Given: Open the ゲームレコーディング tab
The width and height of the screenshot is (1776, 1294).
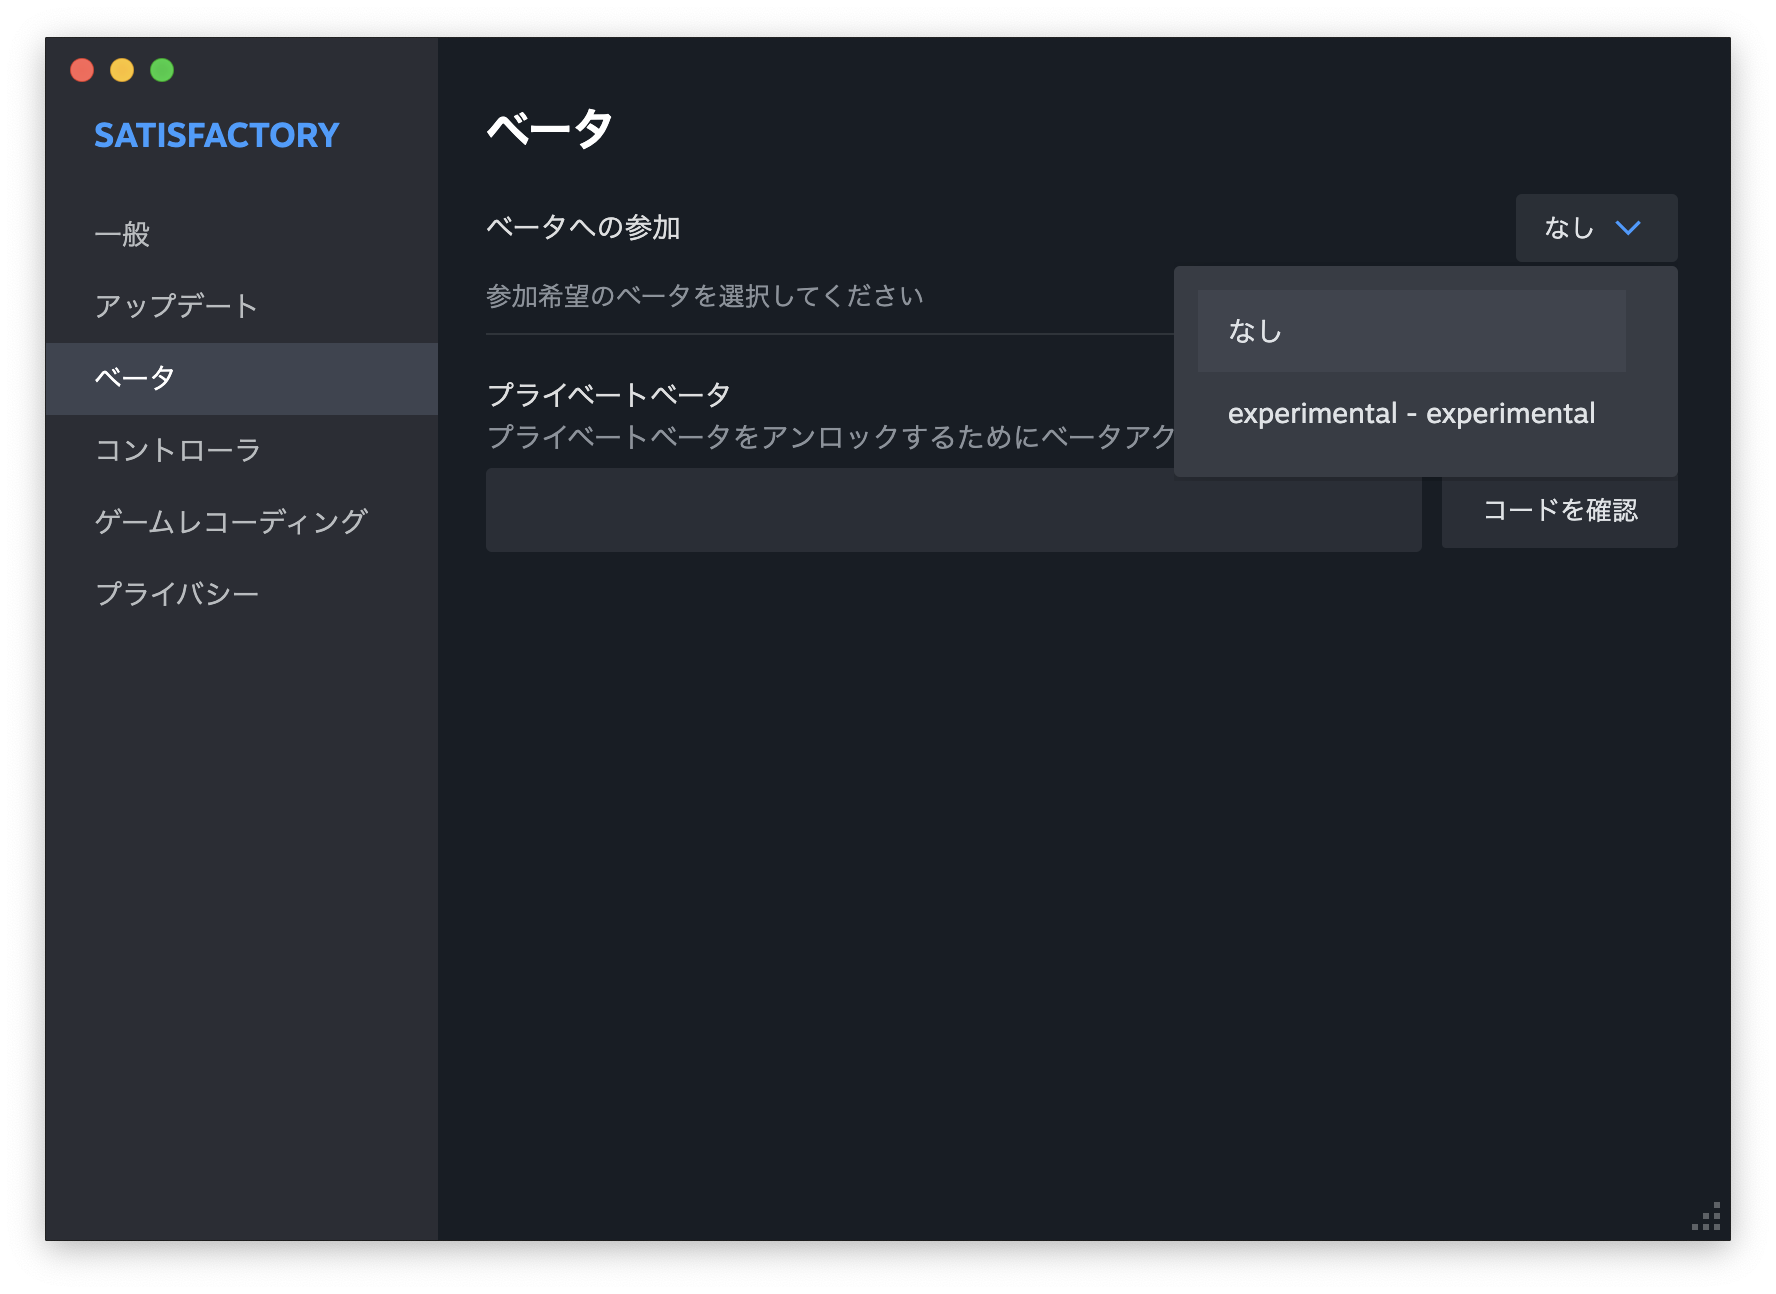Looking at the screenshot, I should pos(241,522).
